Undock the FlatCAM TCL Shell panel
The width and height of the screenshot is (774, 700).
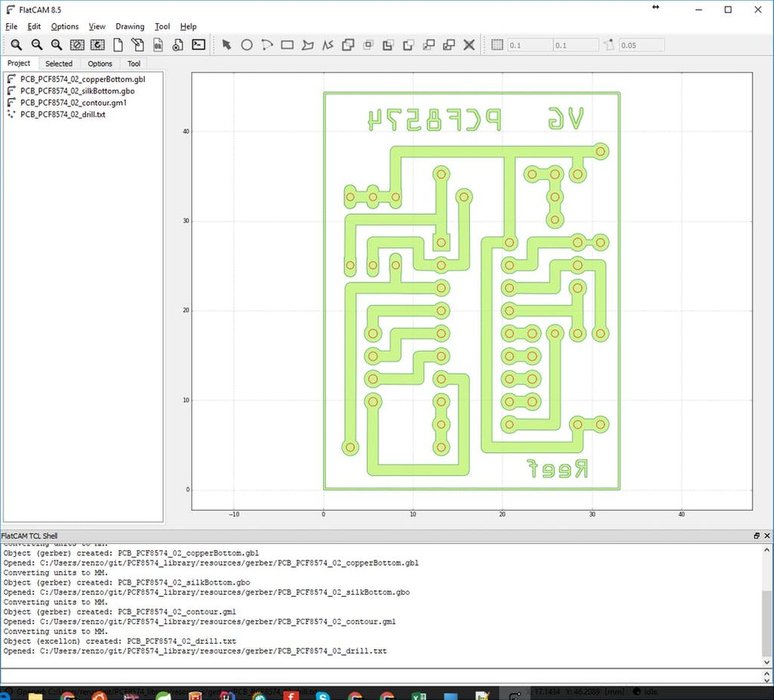point(756,536)
